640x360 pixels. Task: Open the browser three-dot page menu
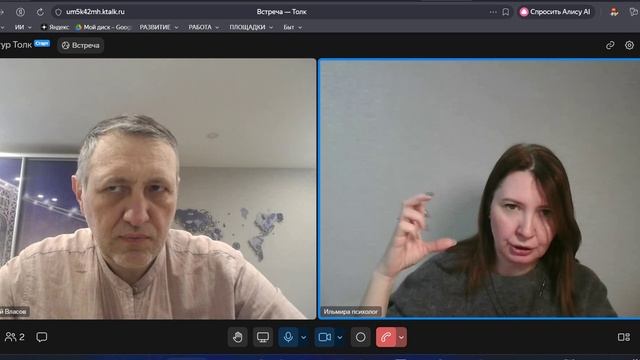[493, 12]
